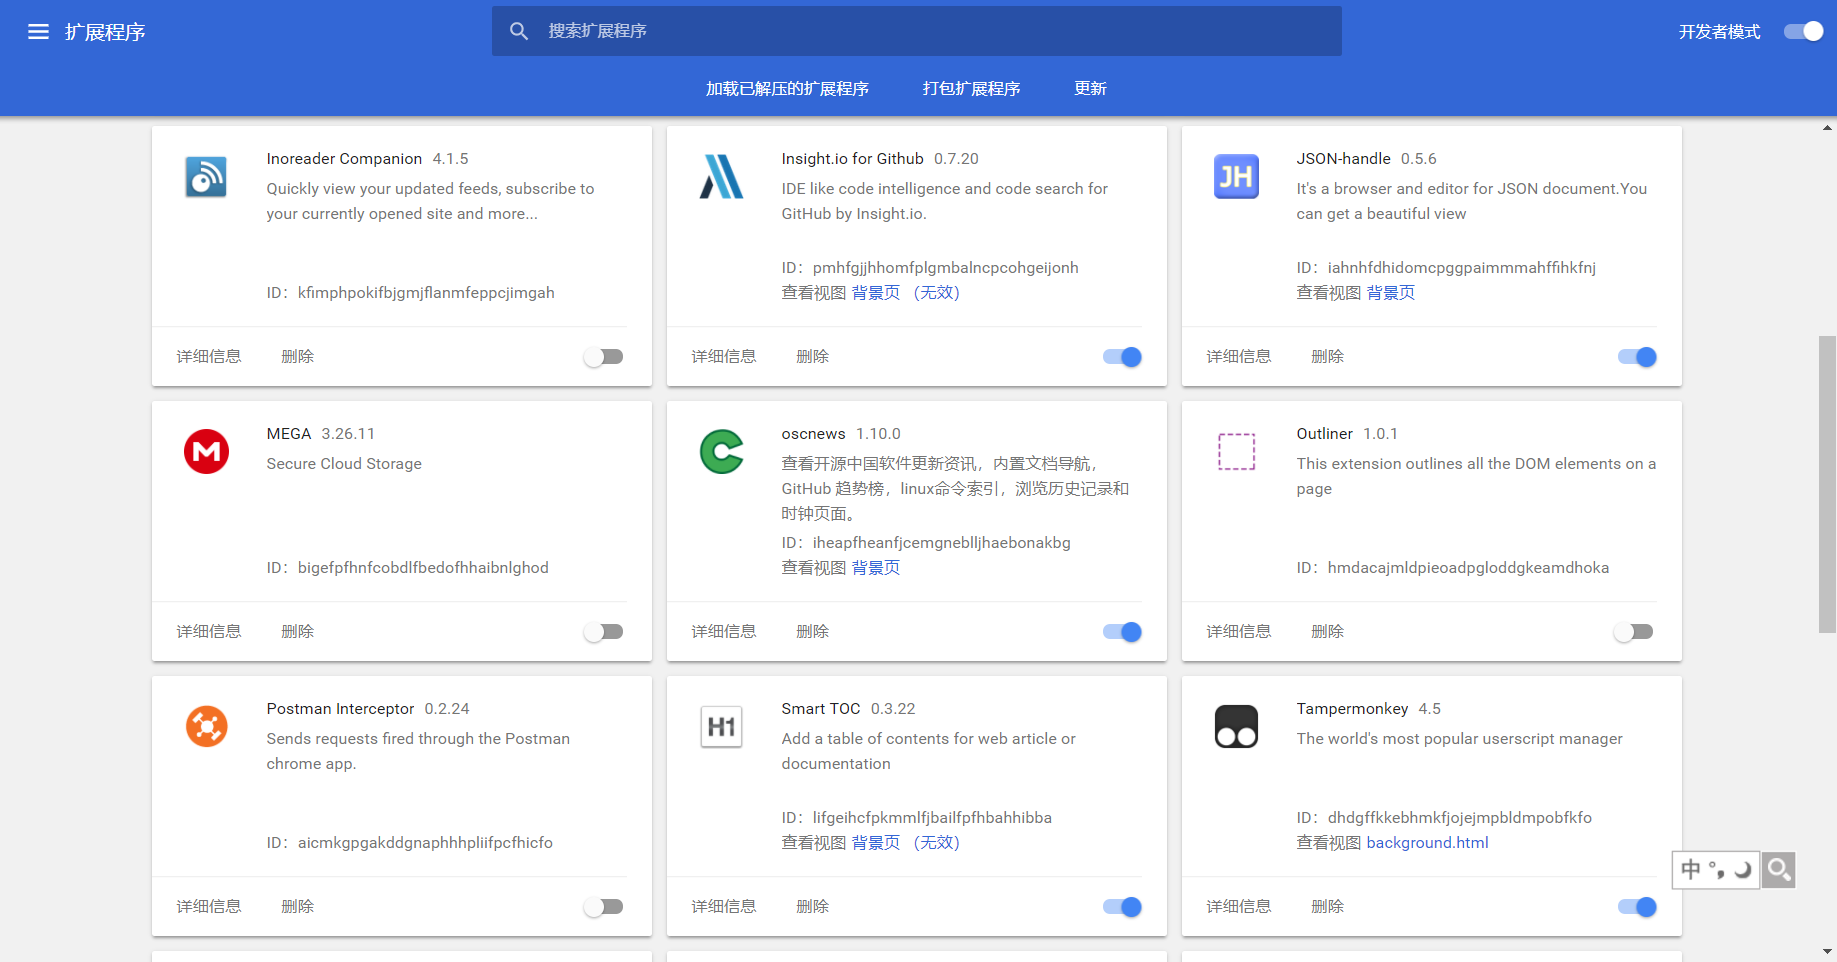The image size is (1837, 962).
Task: Click the scrollbar up arrow
Action: (x=1827, y=127)
